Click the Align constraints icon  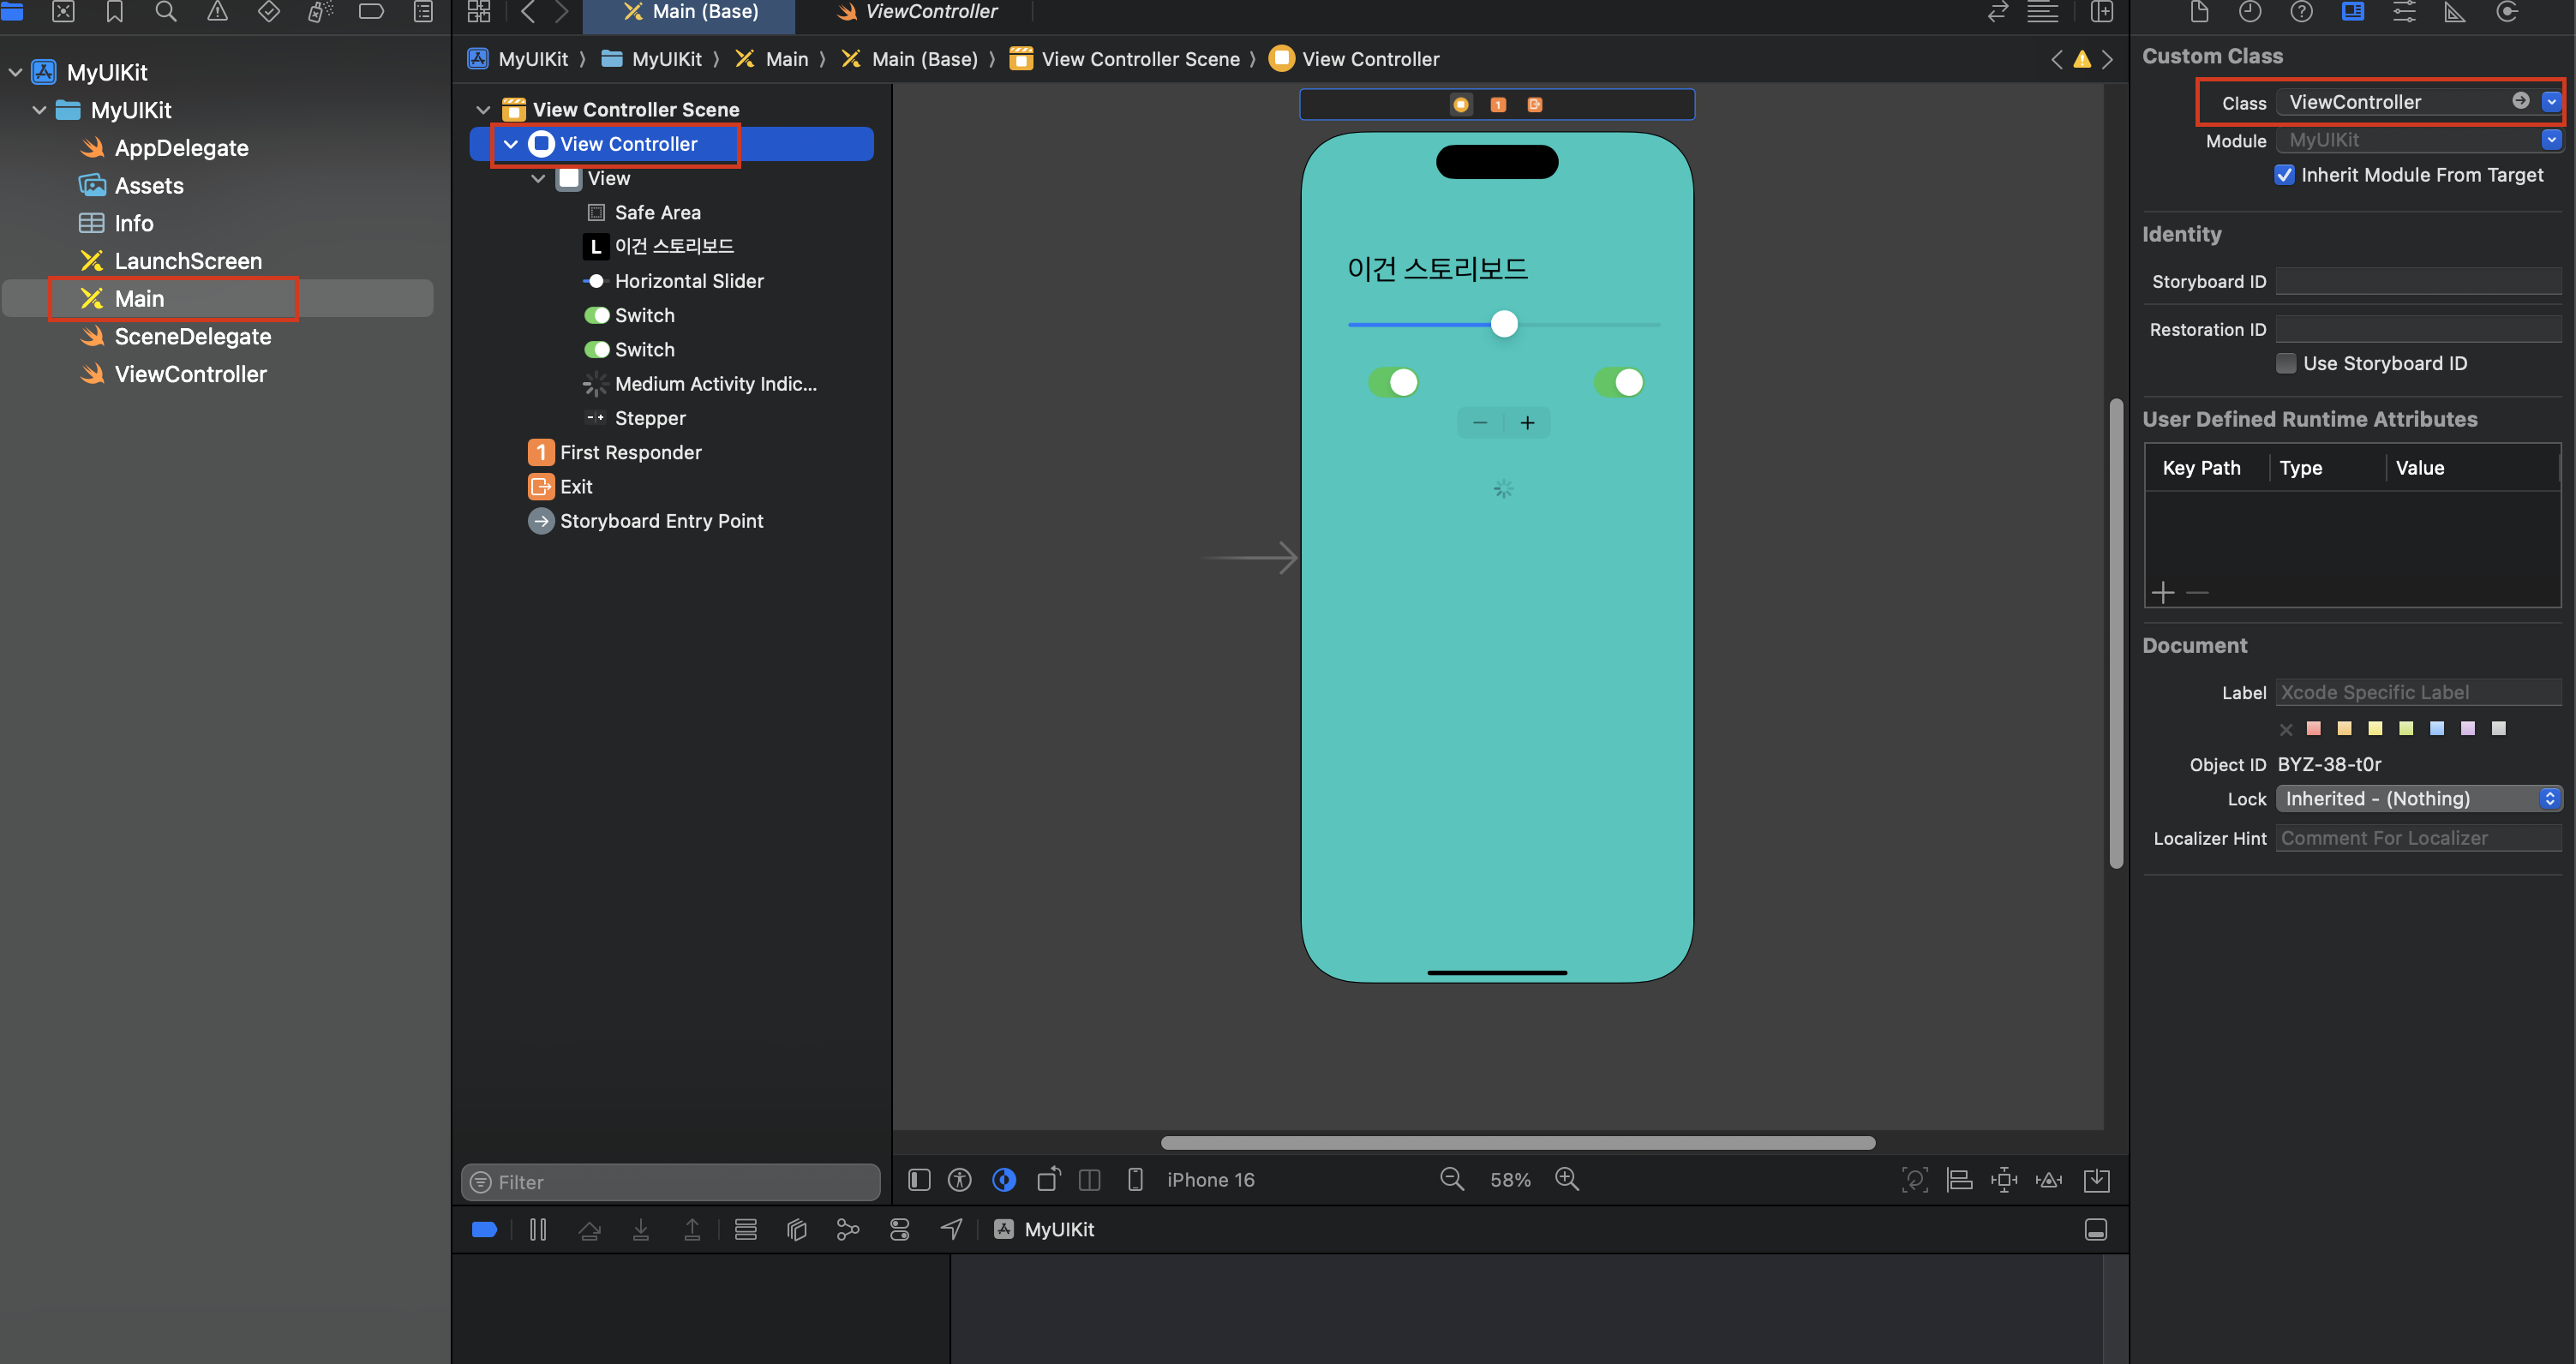click(x=1959, y=1179)
